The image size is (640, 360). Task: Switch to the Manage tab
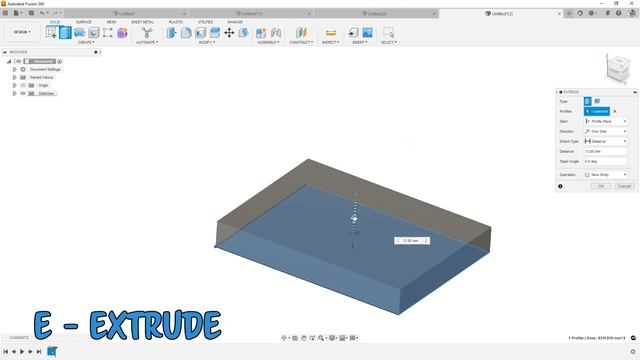[x=235, y=22]
